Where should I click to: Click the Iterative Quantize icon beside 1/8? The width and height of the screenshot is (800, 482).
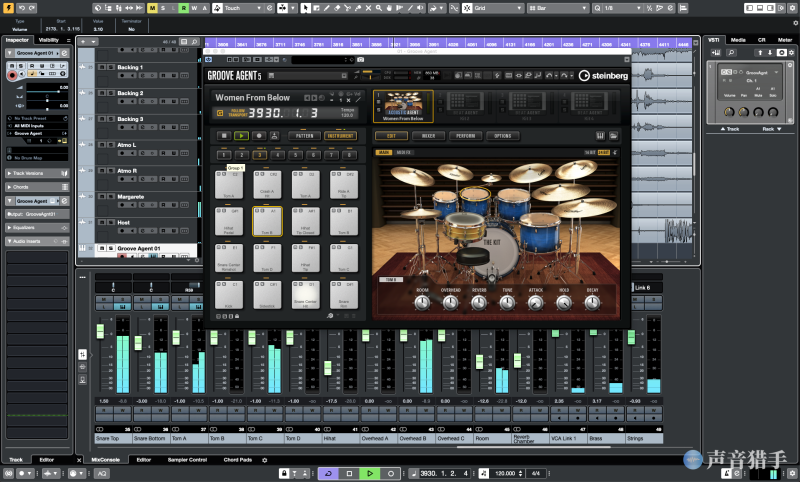coord(649,8)
